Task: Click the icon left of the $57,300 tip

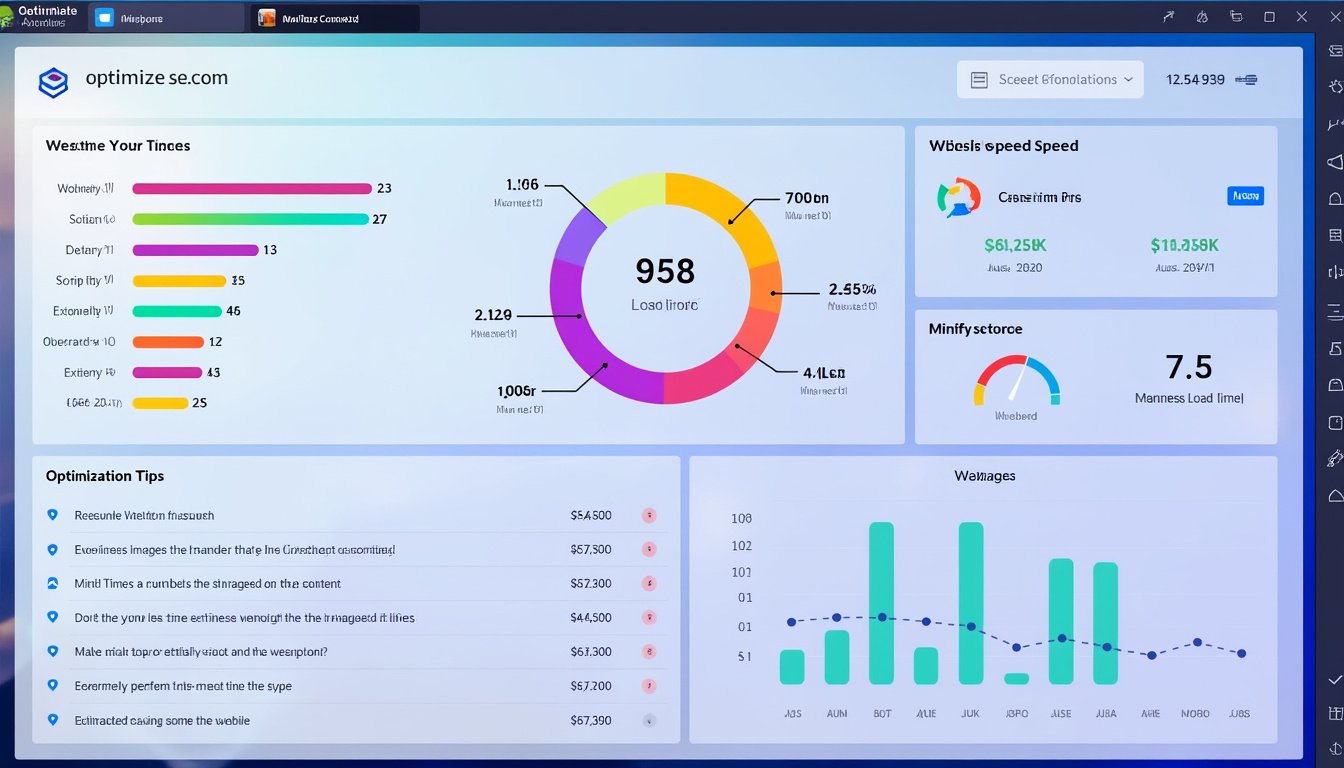Action: [53, 583]
